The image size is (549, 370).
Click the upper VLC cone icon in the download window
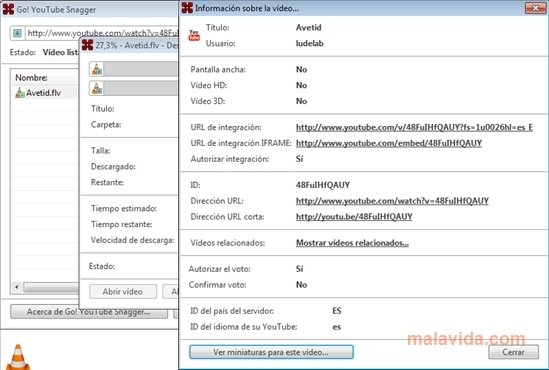97,69
